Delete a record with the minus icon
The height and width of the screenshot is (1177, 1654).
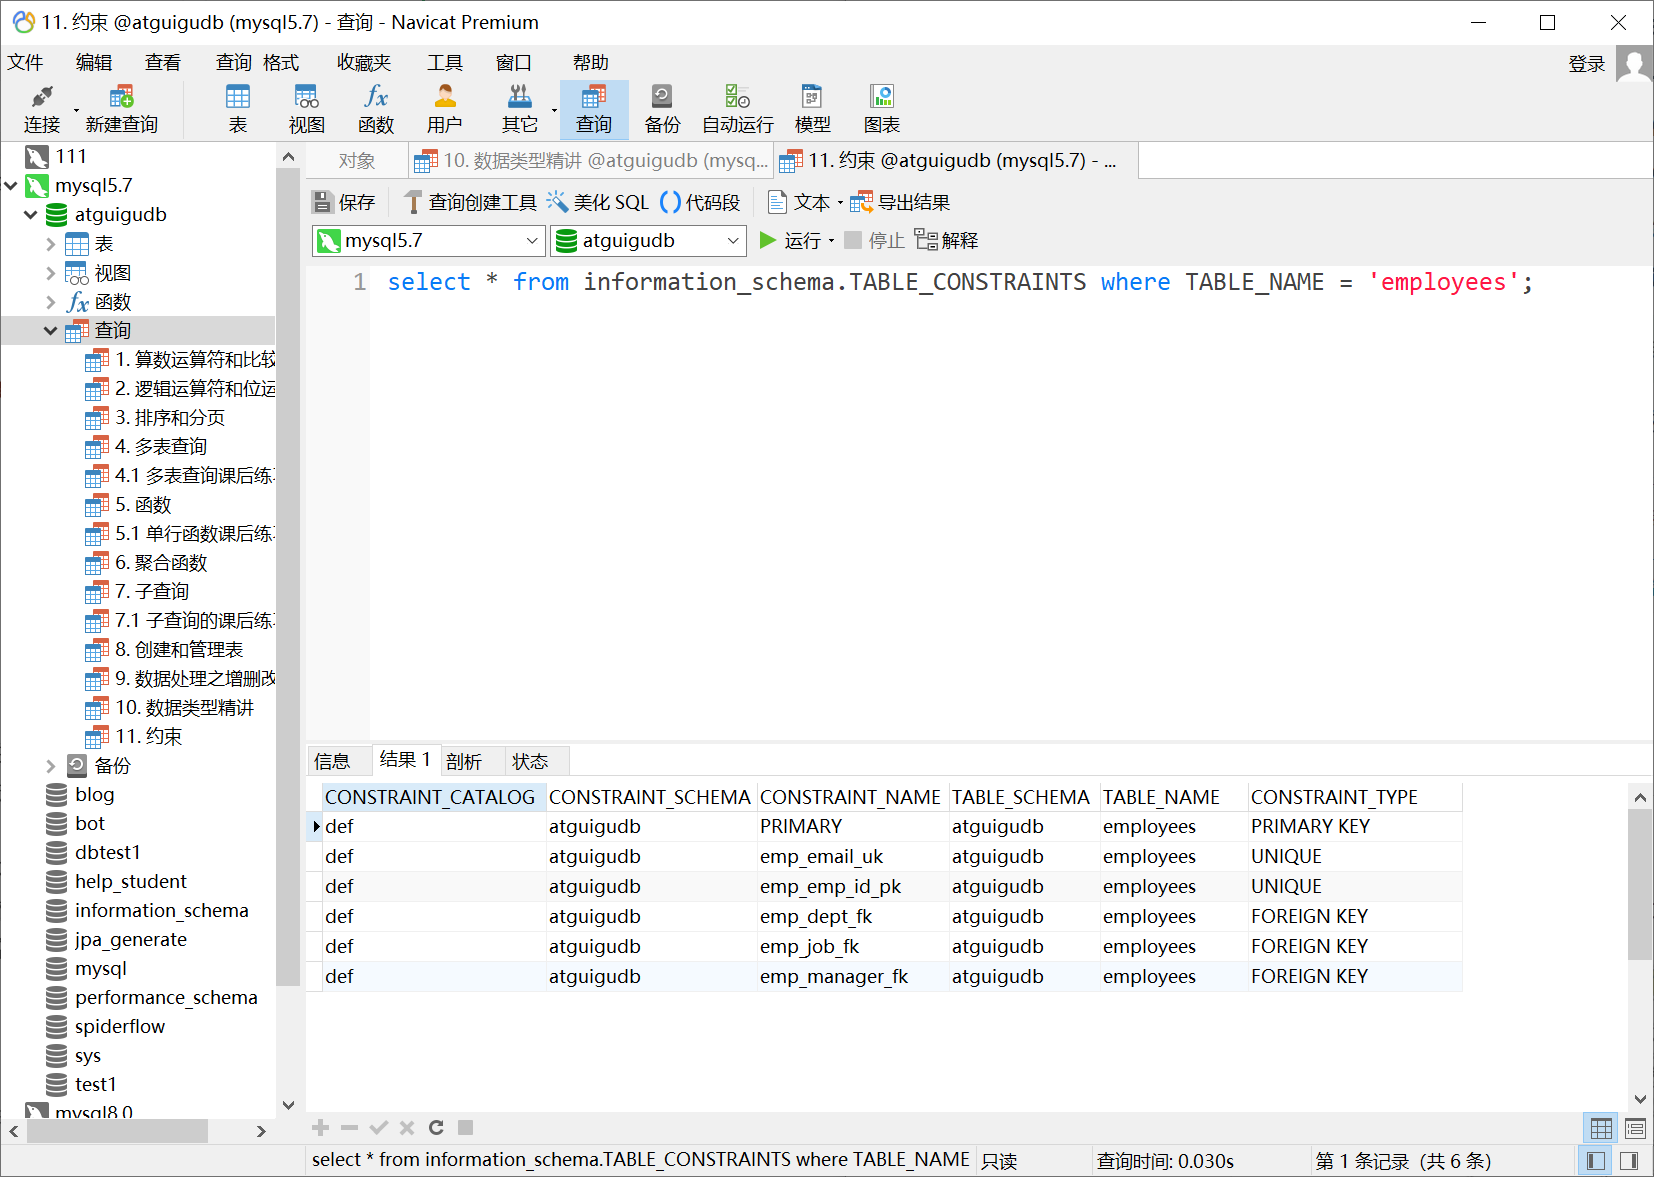point(349,1128)
